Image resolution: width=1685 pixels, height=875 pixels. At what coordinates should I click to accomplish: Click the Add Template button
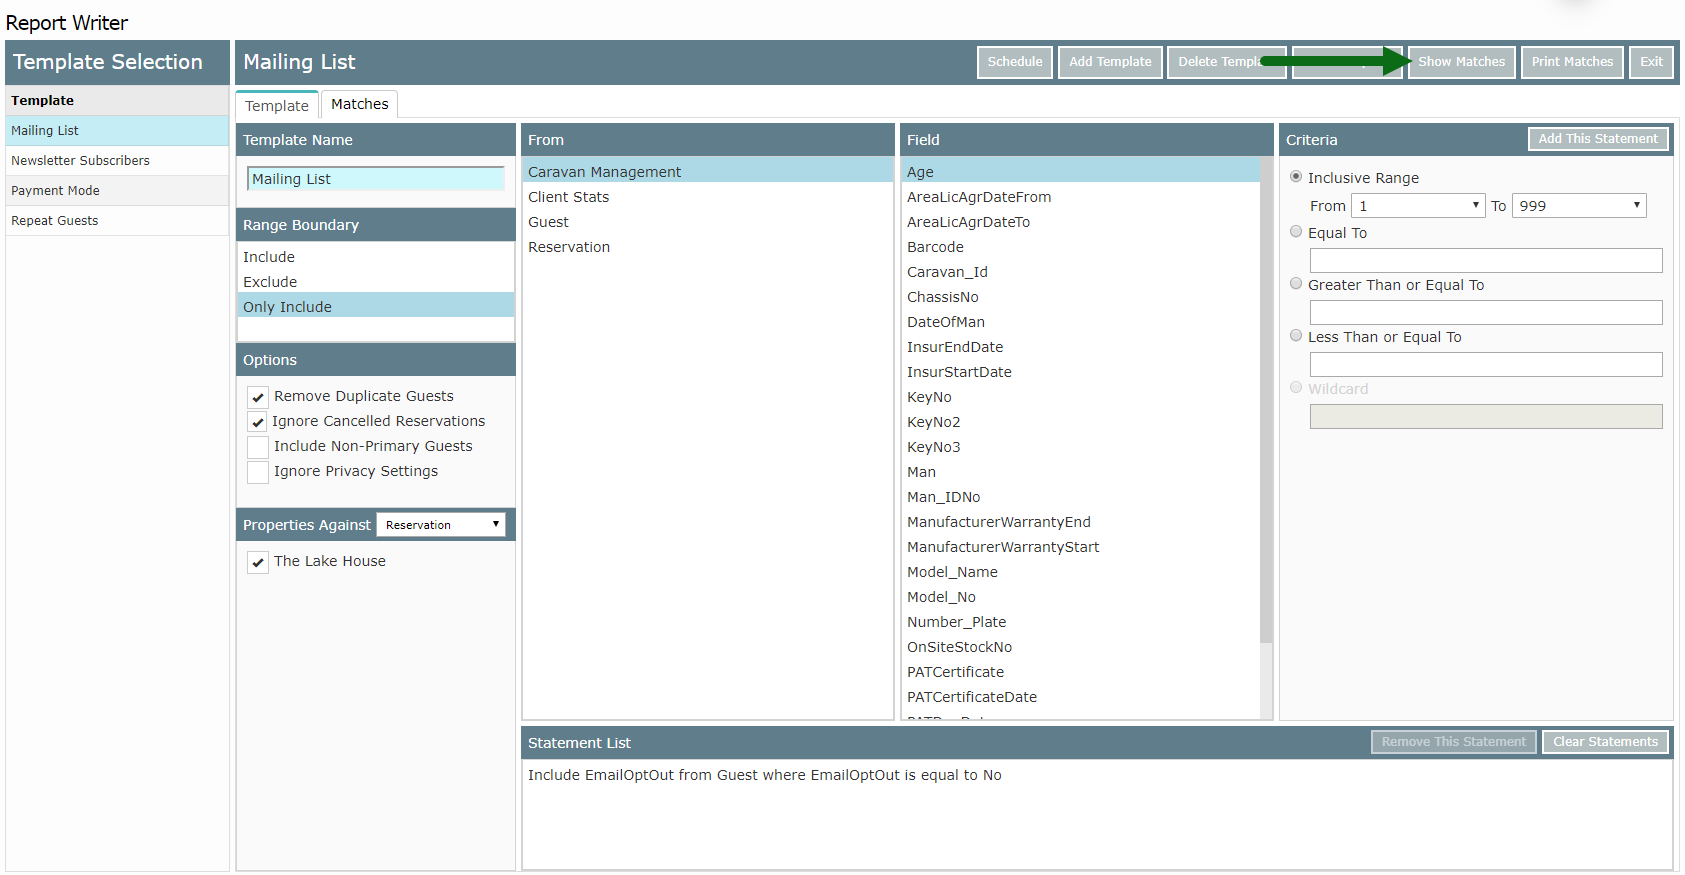click(x=1110, y=62)
